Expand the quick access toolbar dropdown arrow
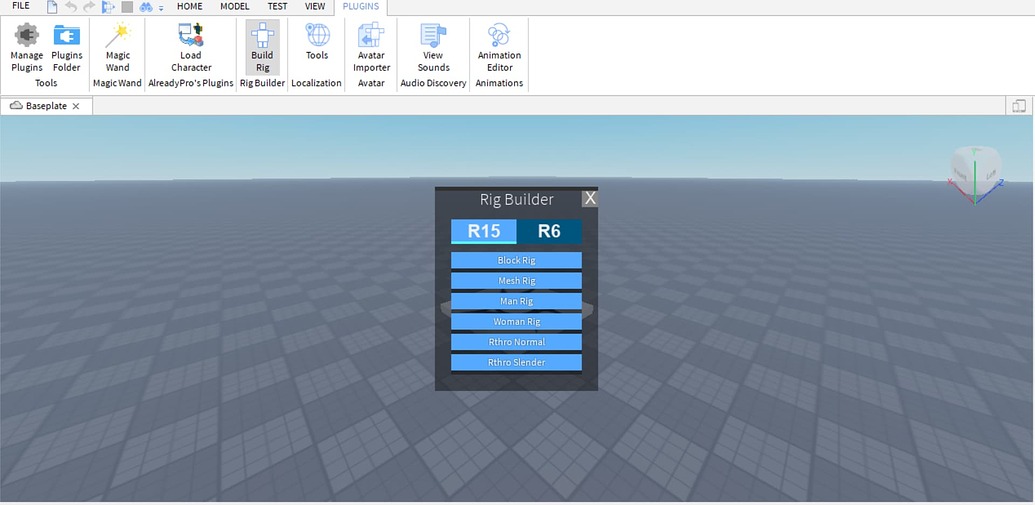This screenshot has height=505, width=1035. 161,8
